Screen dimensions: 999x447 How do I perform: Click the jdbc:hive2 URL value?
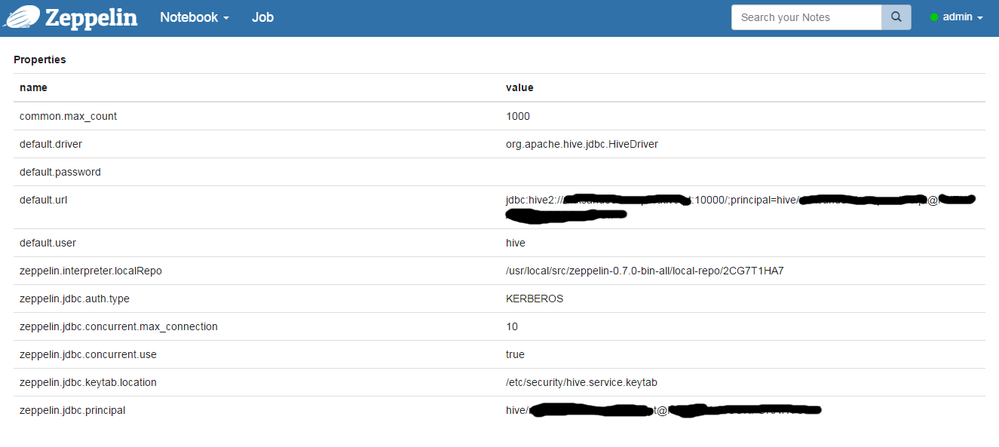point(740,208)
